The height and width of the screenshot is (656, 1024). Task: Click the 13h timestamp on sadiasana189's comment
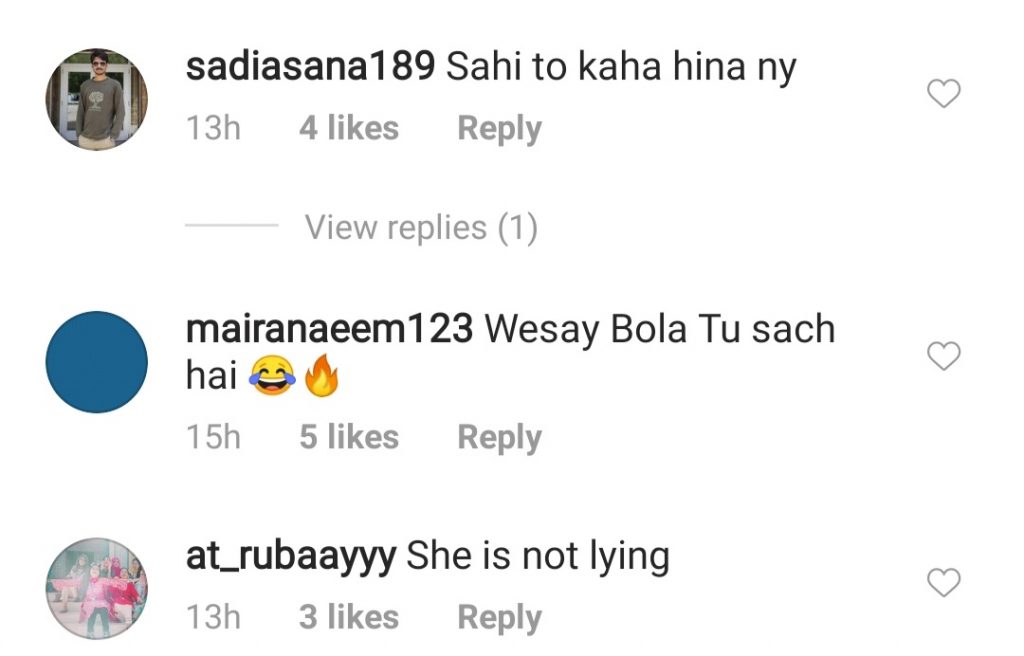214,127
